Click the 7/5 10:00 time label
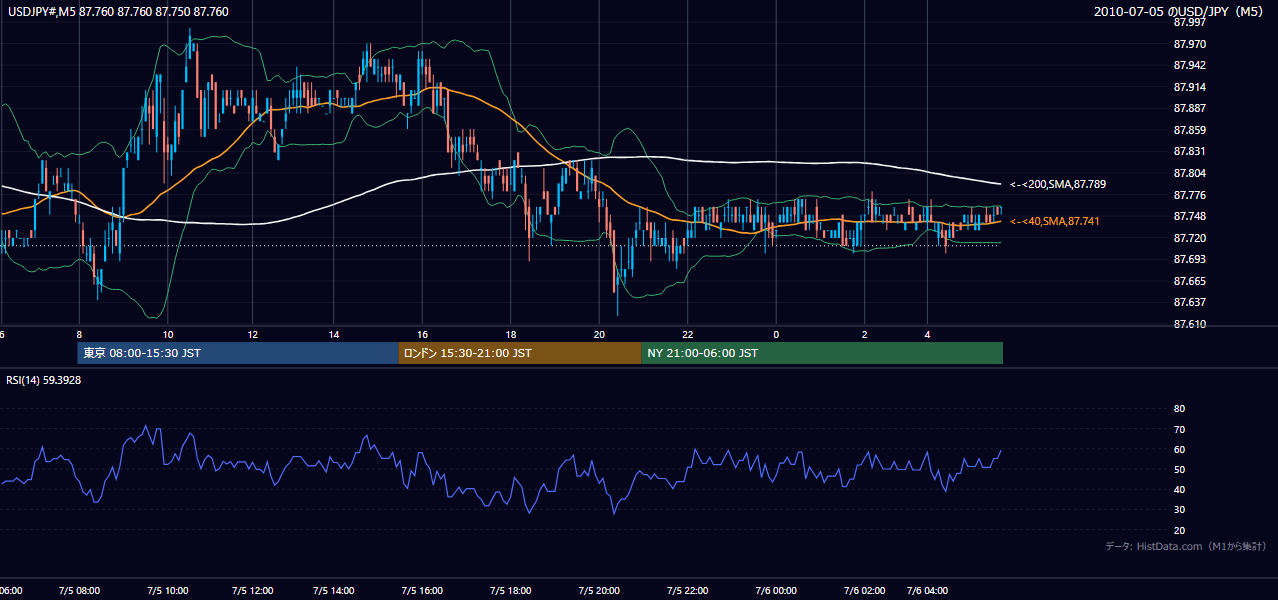 click(168, 591)
